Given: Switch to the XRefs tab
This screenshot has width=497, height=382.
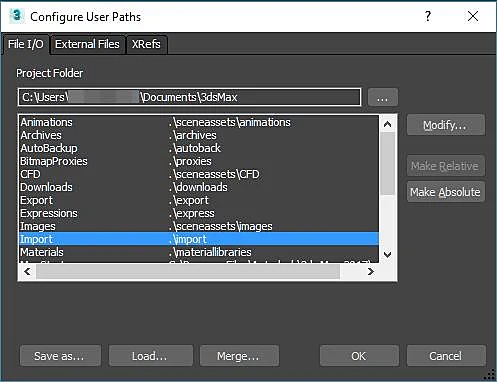Looking at the screenshot, I should coord(146,44).
